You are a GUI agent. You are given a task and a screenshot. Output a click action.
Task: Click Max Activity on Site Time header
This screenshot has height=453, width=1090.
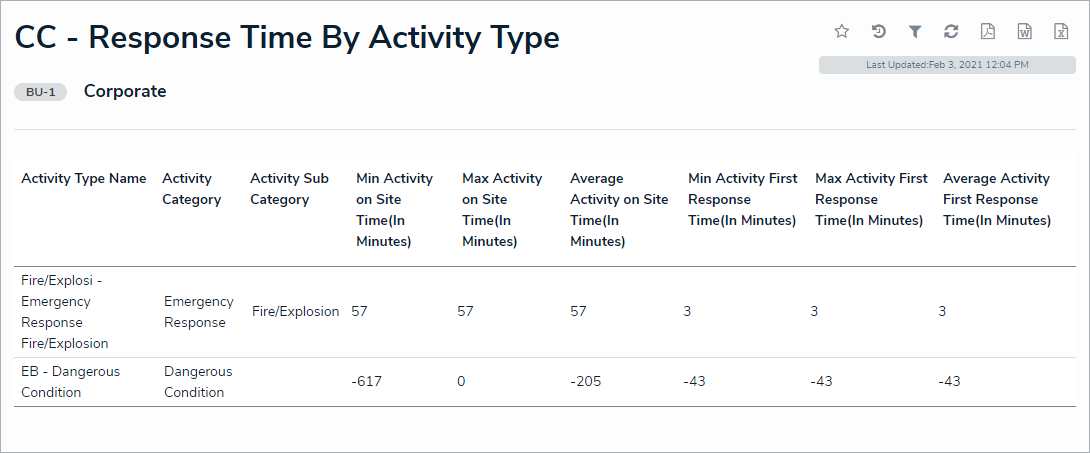pos(502,210)
